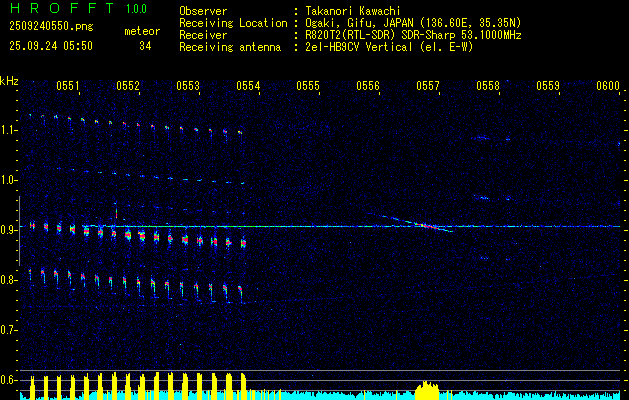
Task: Select the filename 2509240550.png
Action: coord(51,27)
